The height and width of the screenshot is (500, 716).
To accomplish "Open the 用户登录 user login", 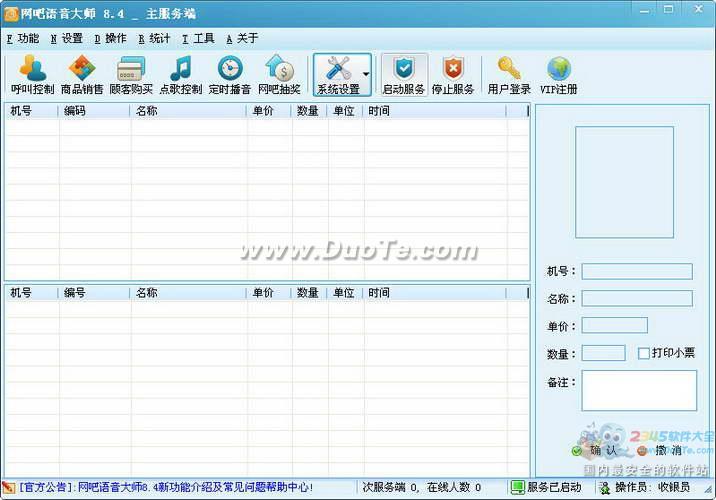I will [x=509, y=75].
